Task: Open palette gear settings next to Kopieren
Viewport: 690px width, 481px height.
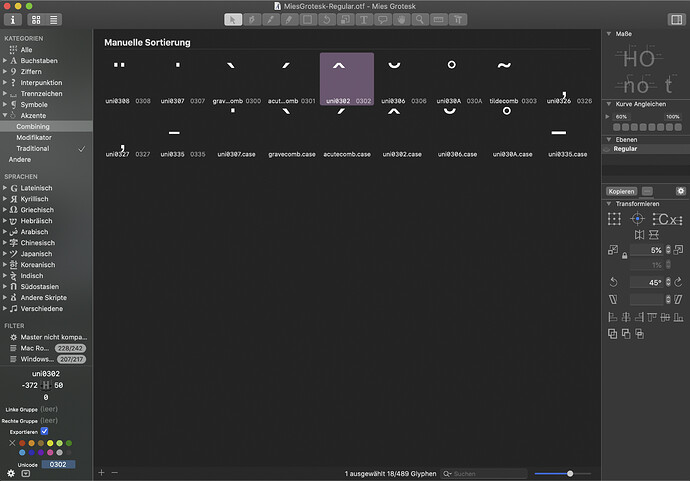Action: (x=681, y=191)
